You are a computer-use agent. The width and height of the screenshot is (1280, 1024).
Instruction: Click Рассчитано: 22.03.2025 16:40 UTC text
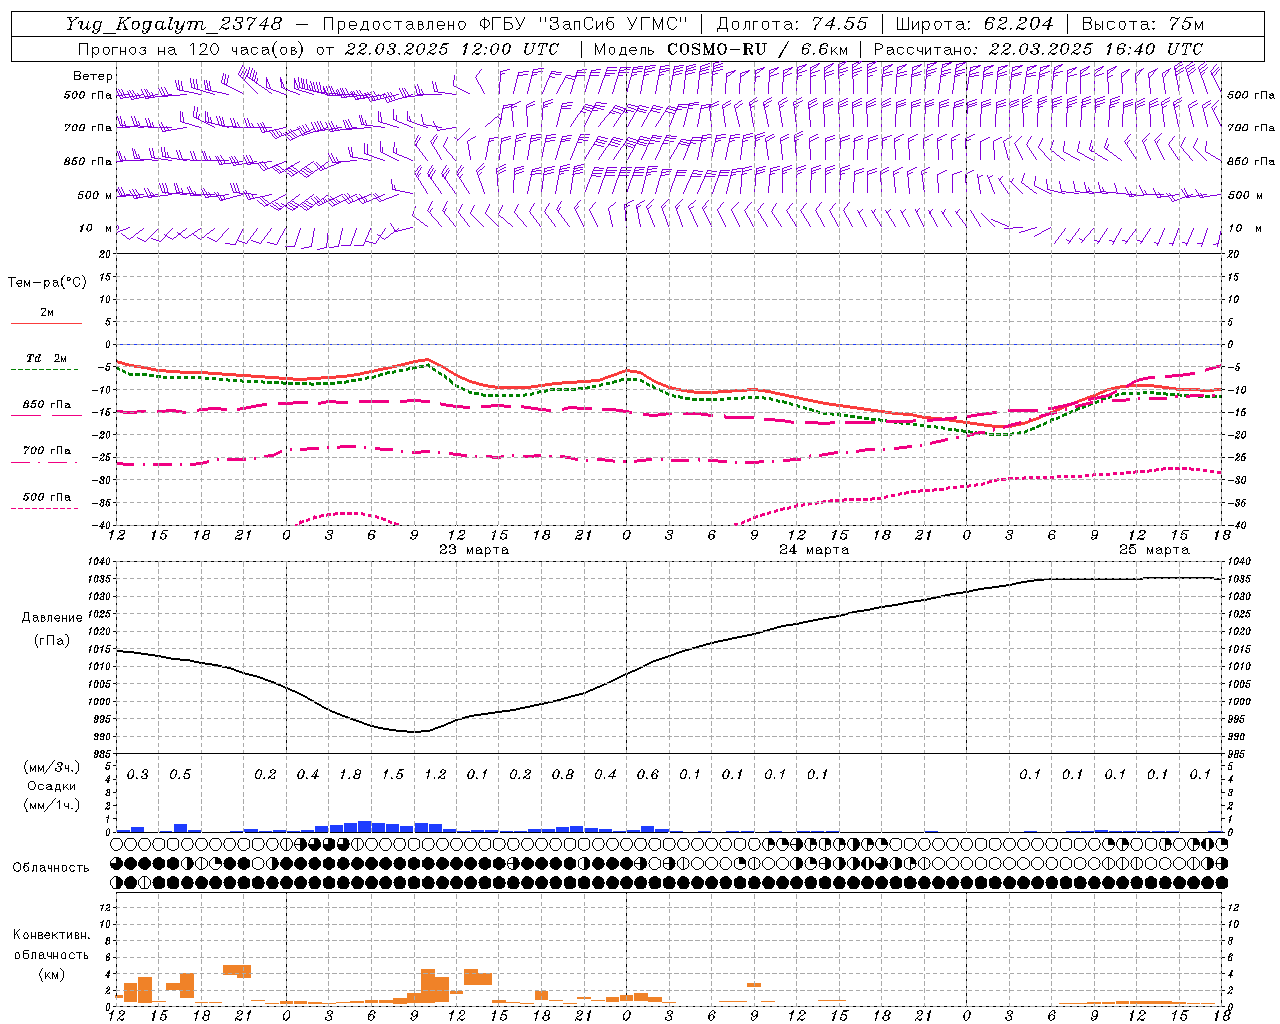[x=1038, y=49]
